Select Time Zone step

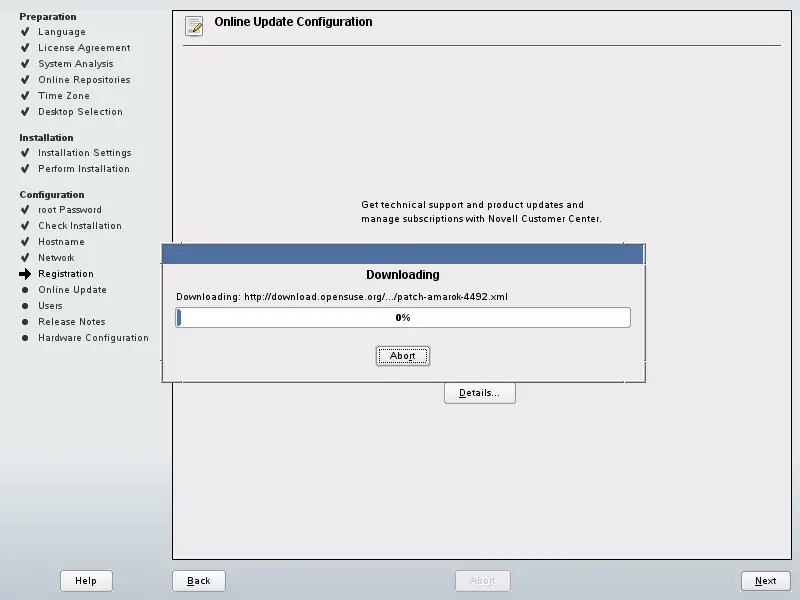click(64, 95)
